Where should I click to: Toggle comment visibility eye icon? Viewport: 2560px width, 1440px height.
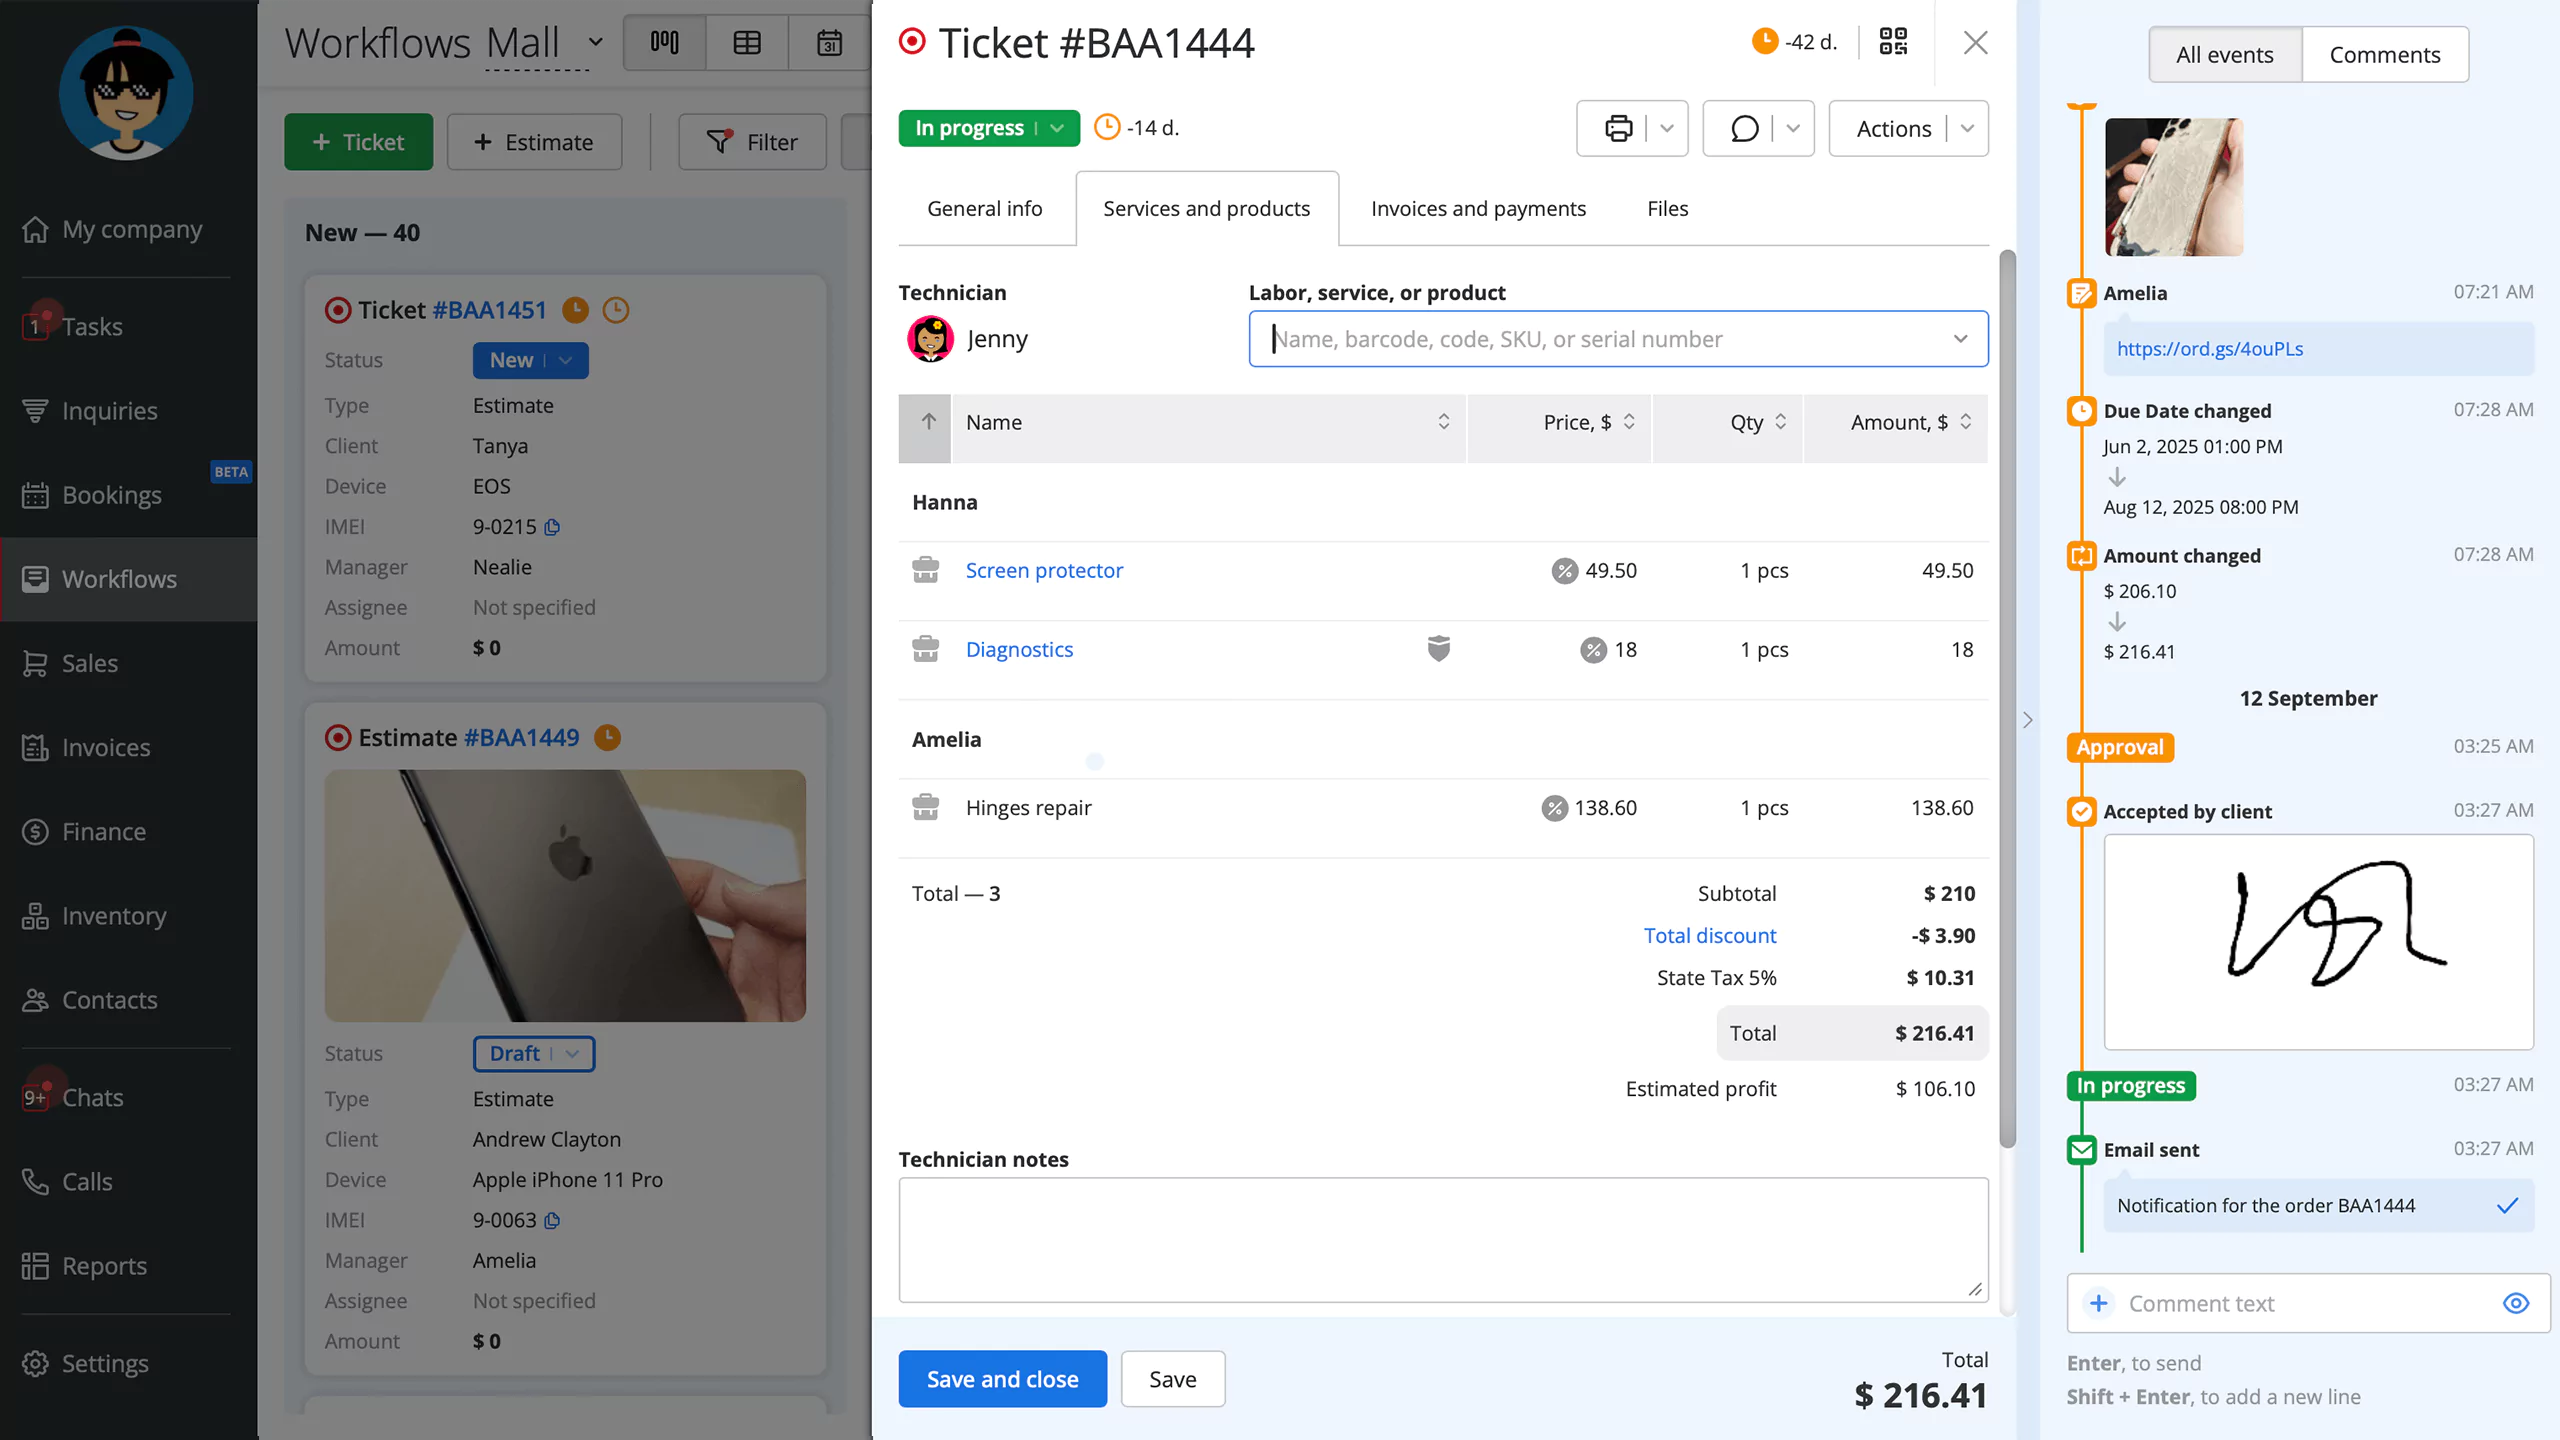click(x=2516, y=1303)
